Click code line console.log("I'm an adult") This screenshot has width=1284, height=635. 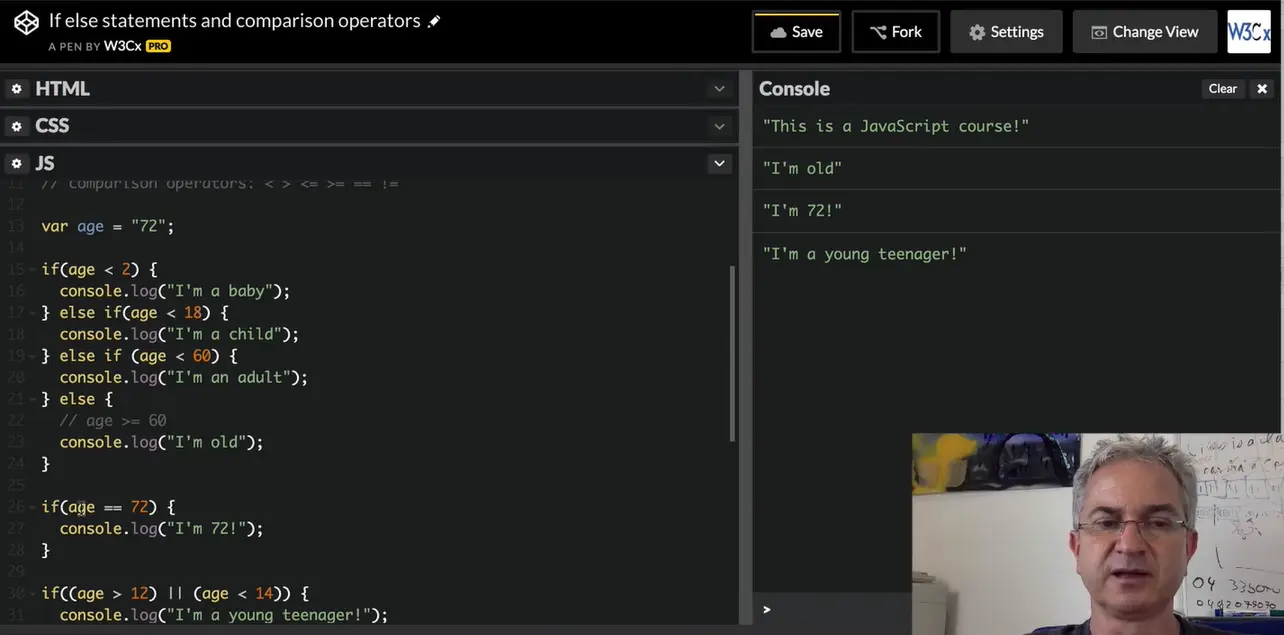point(184,377)
